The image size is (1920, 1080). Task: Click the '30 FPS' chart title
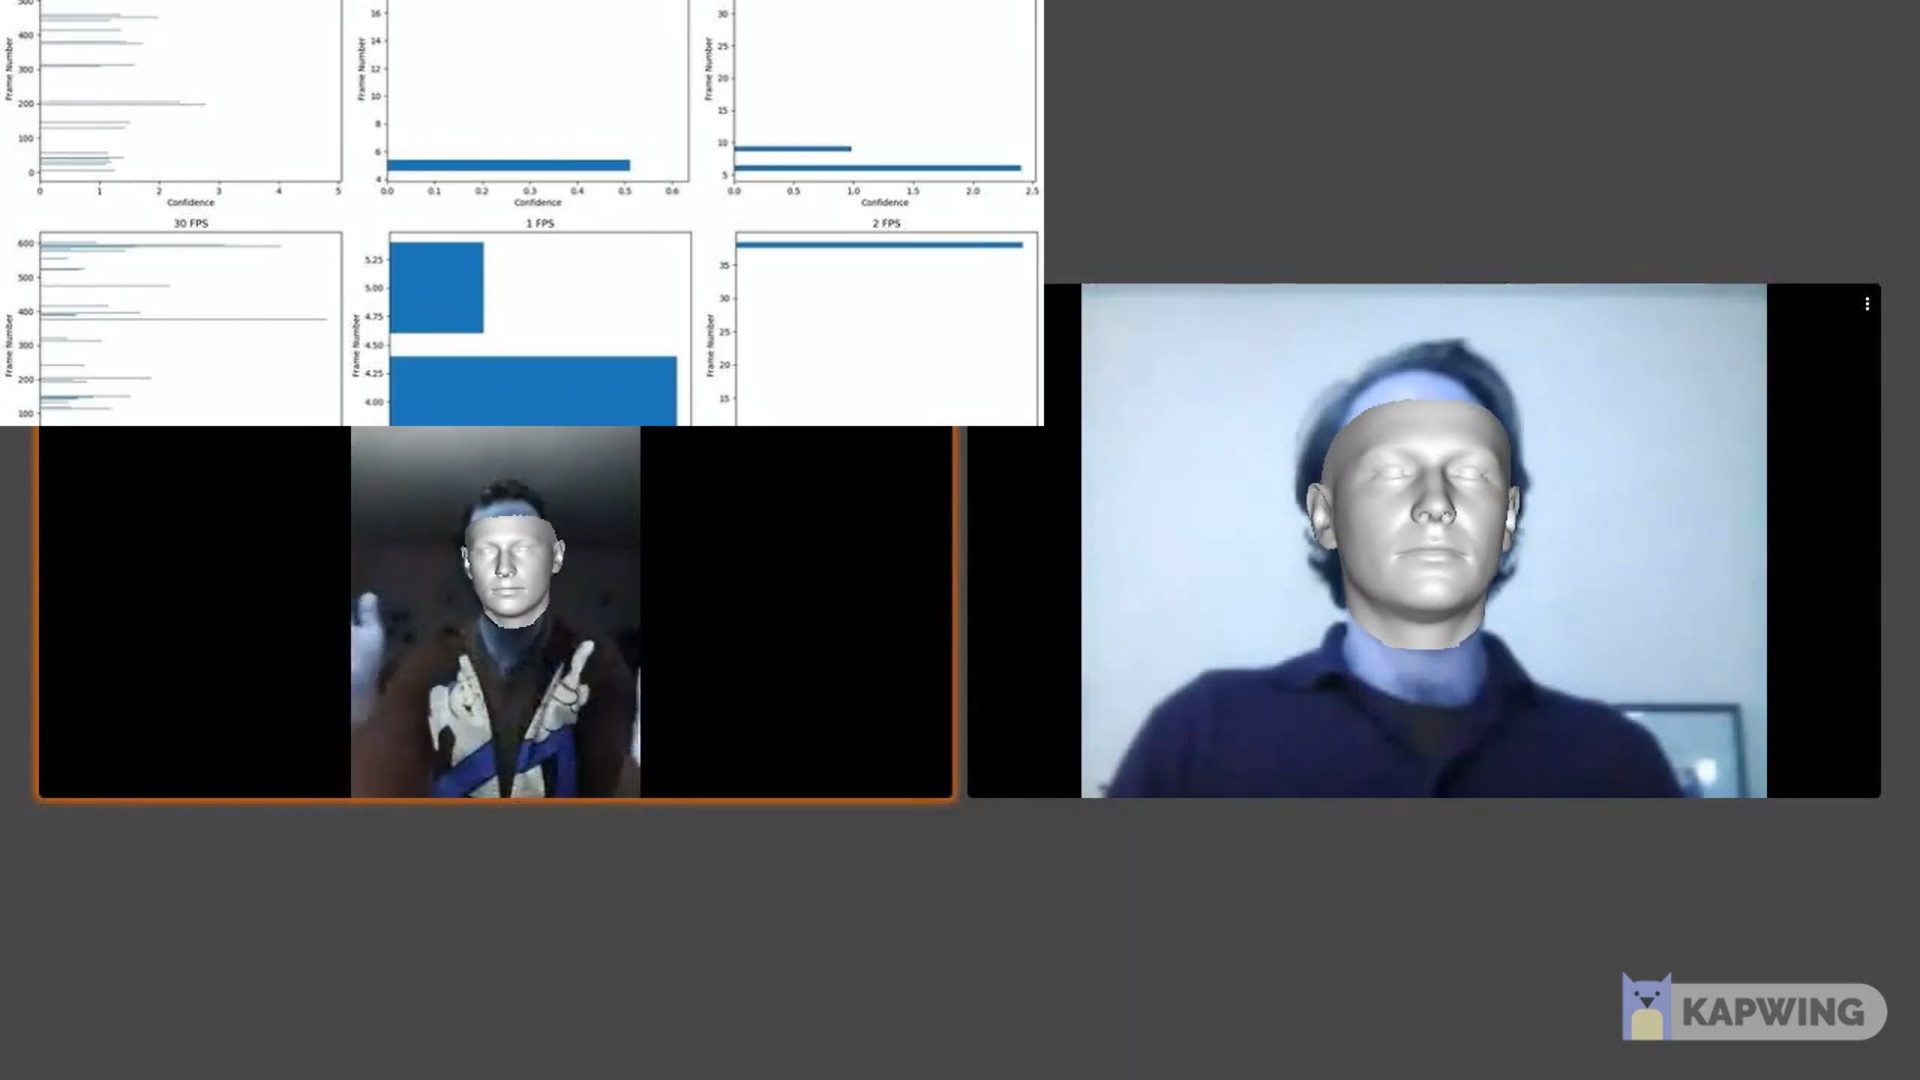pos(191,223)
